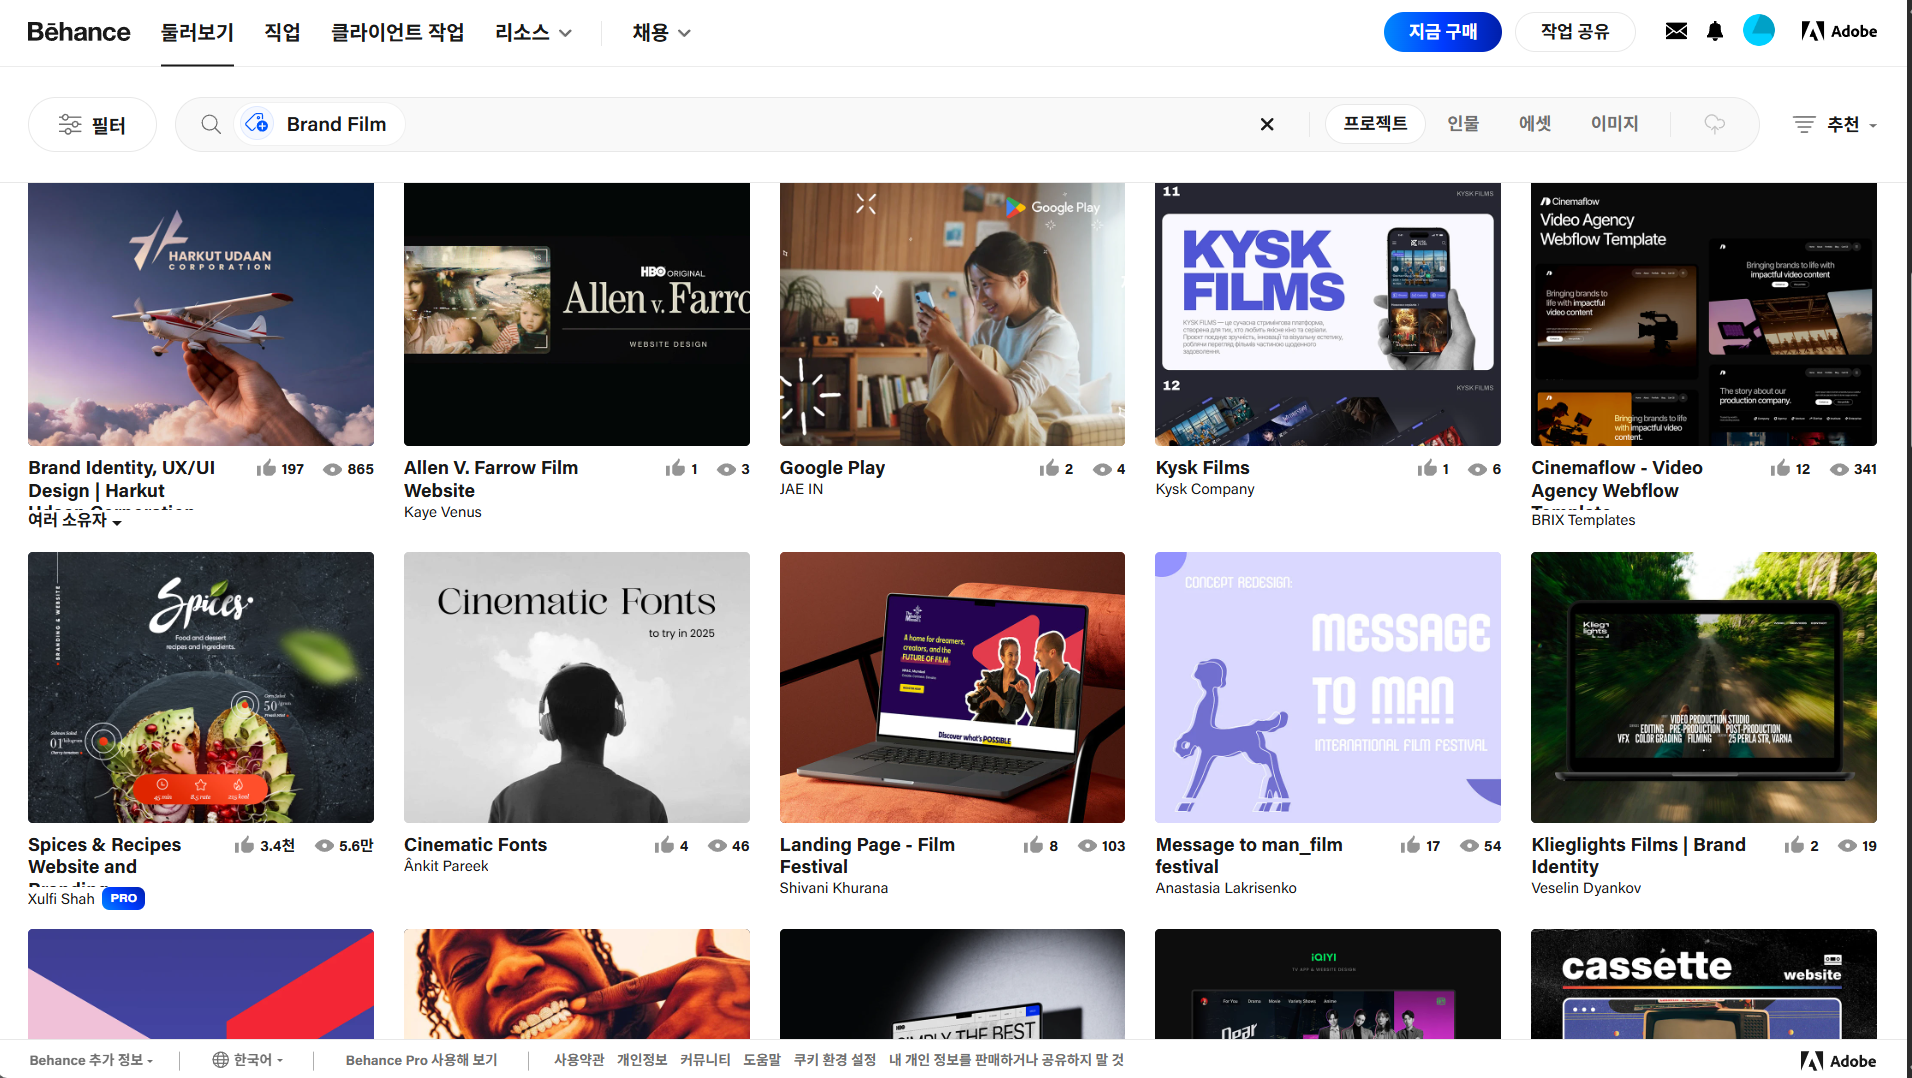The height and width of the screenshot is (1078, 1912).
Task: Click the Behance Pro 사용해 보기 link
Action: tap(421, 1060)
